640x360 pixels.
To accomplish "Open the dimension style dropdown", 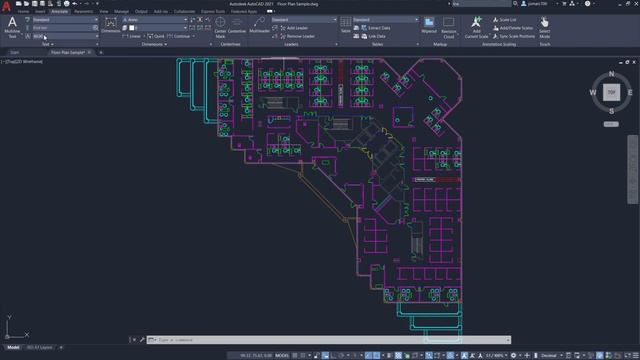I will point(155,20).
